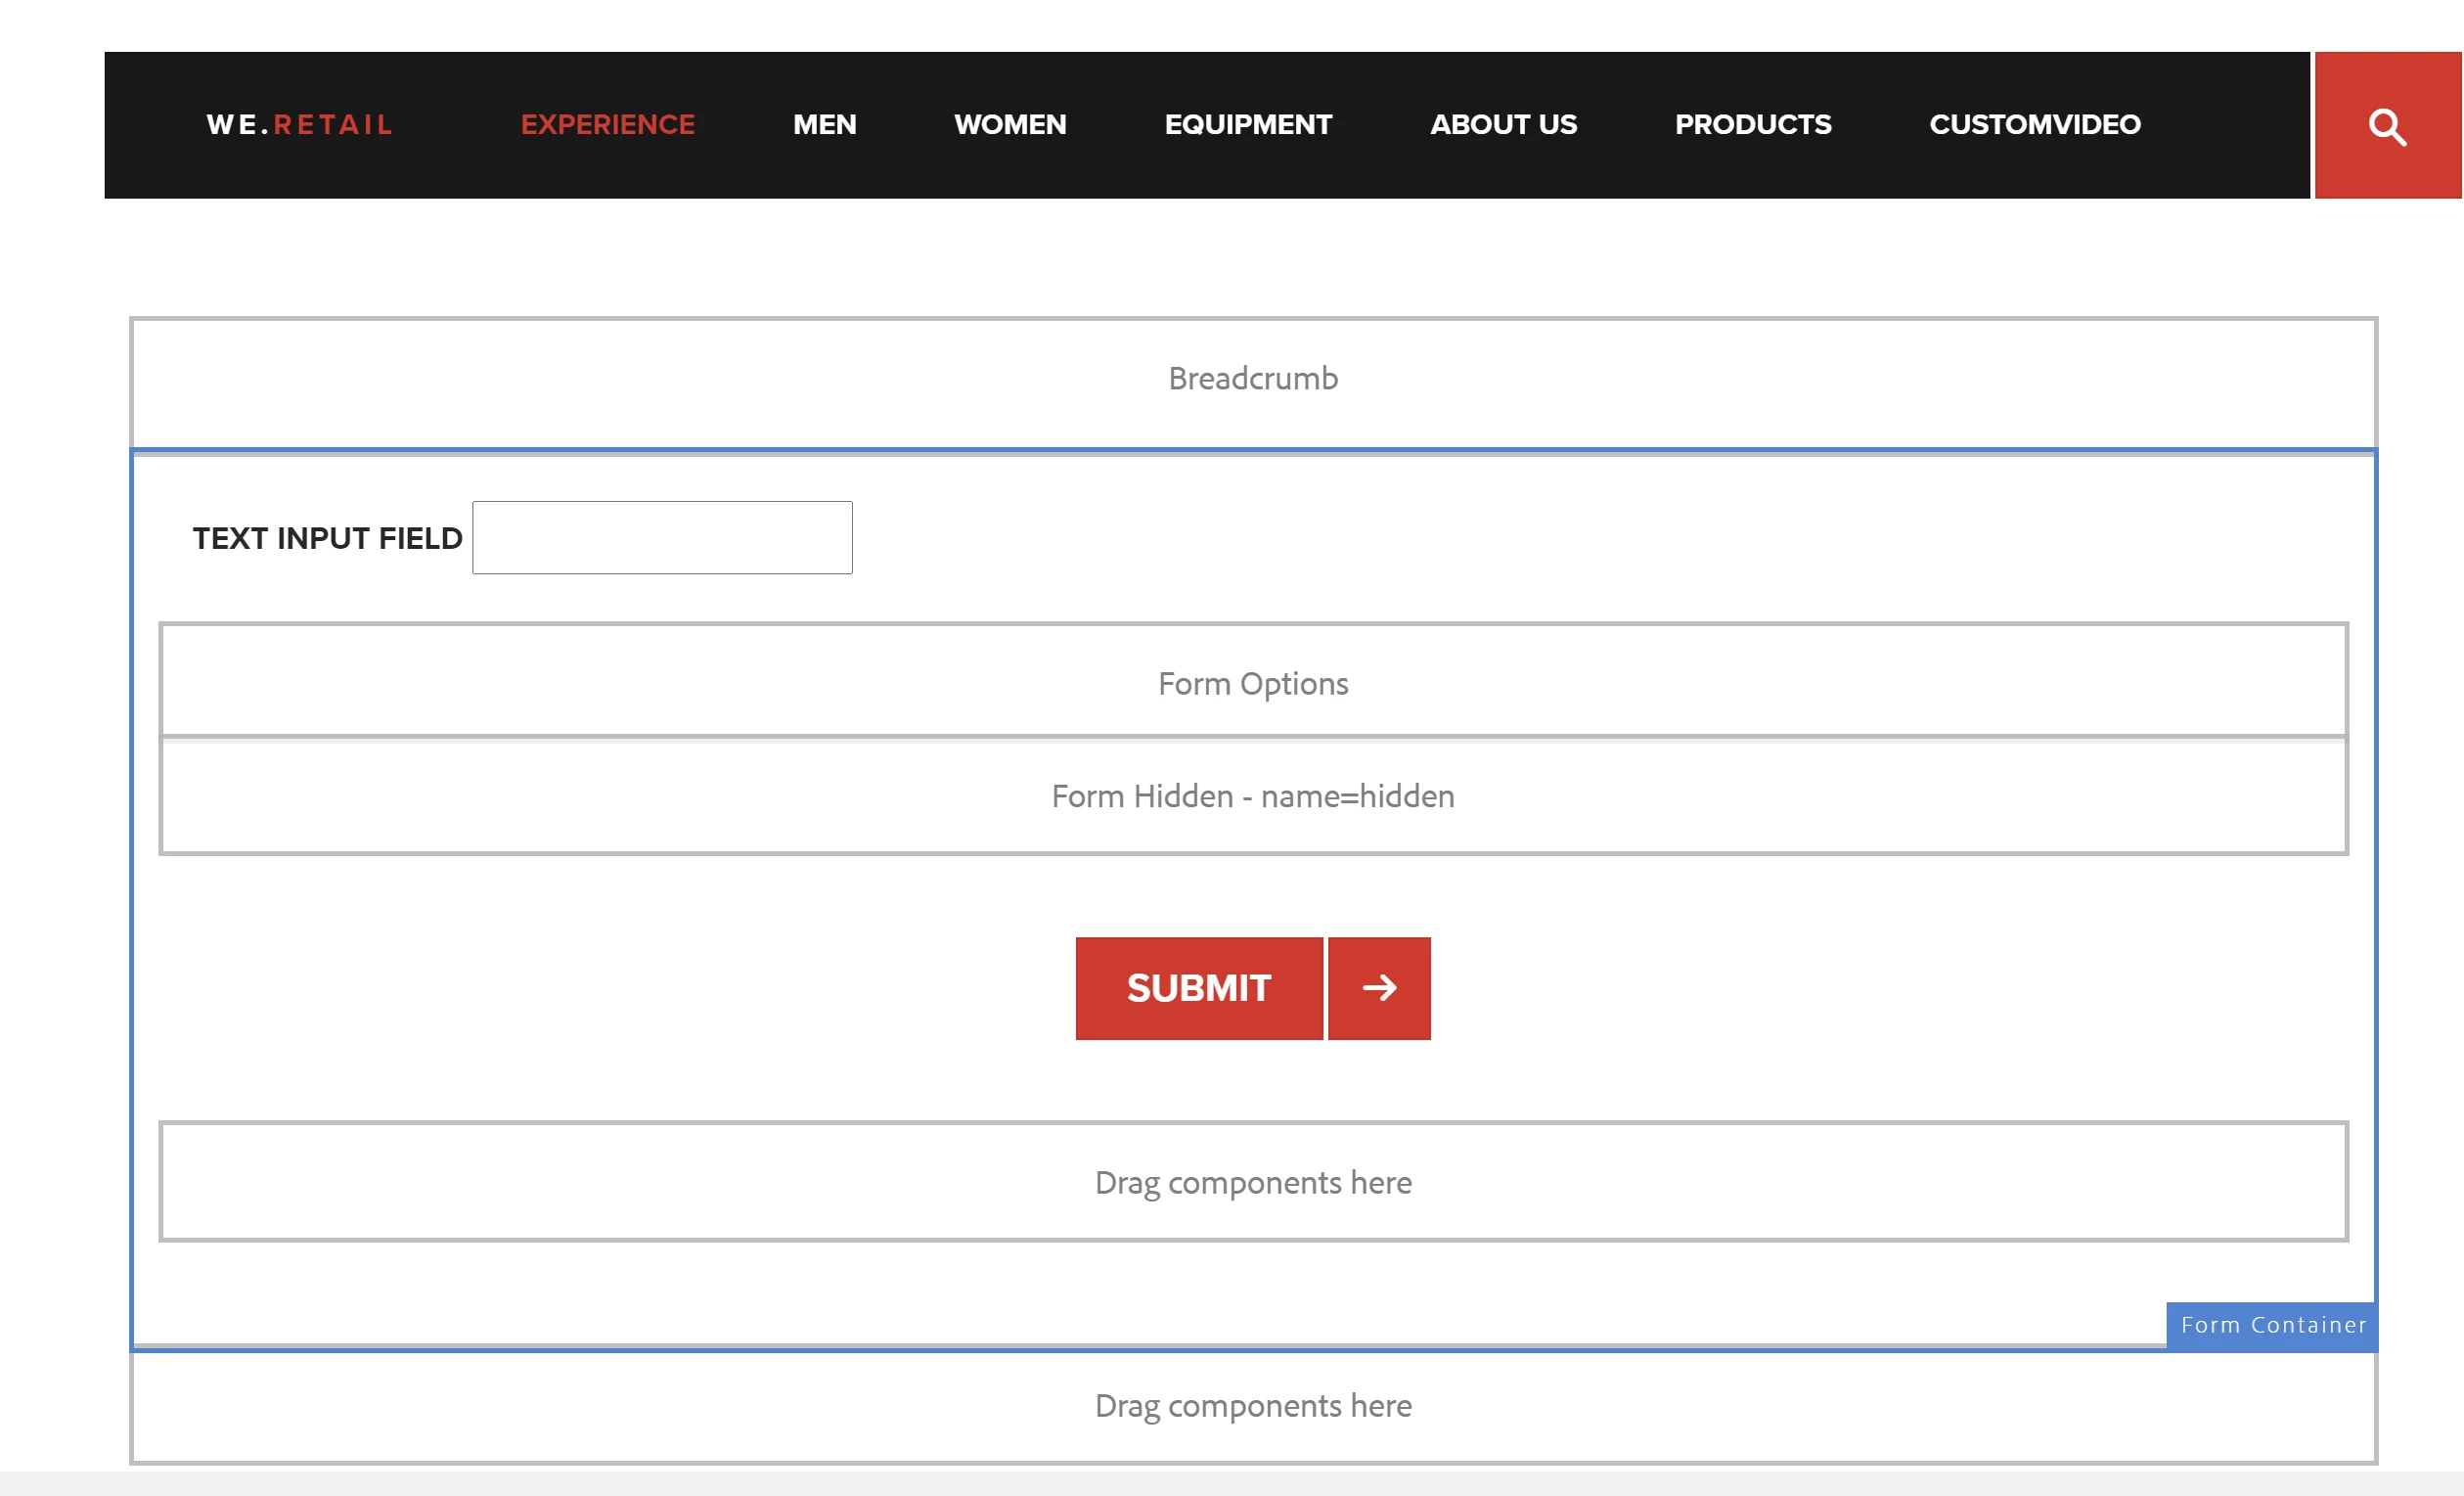Click the WE.RETAIL logo
Screen dimensions: 2464x1496
click(299, 125)
